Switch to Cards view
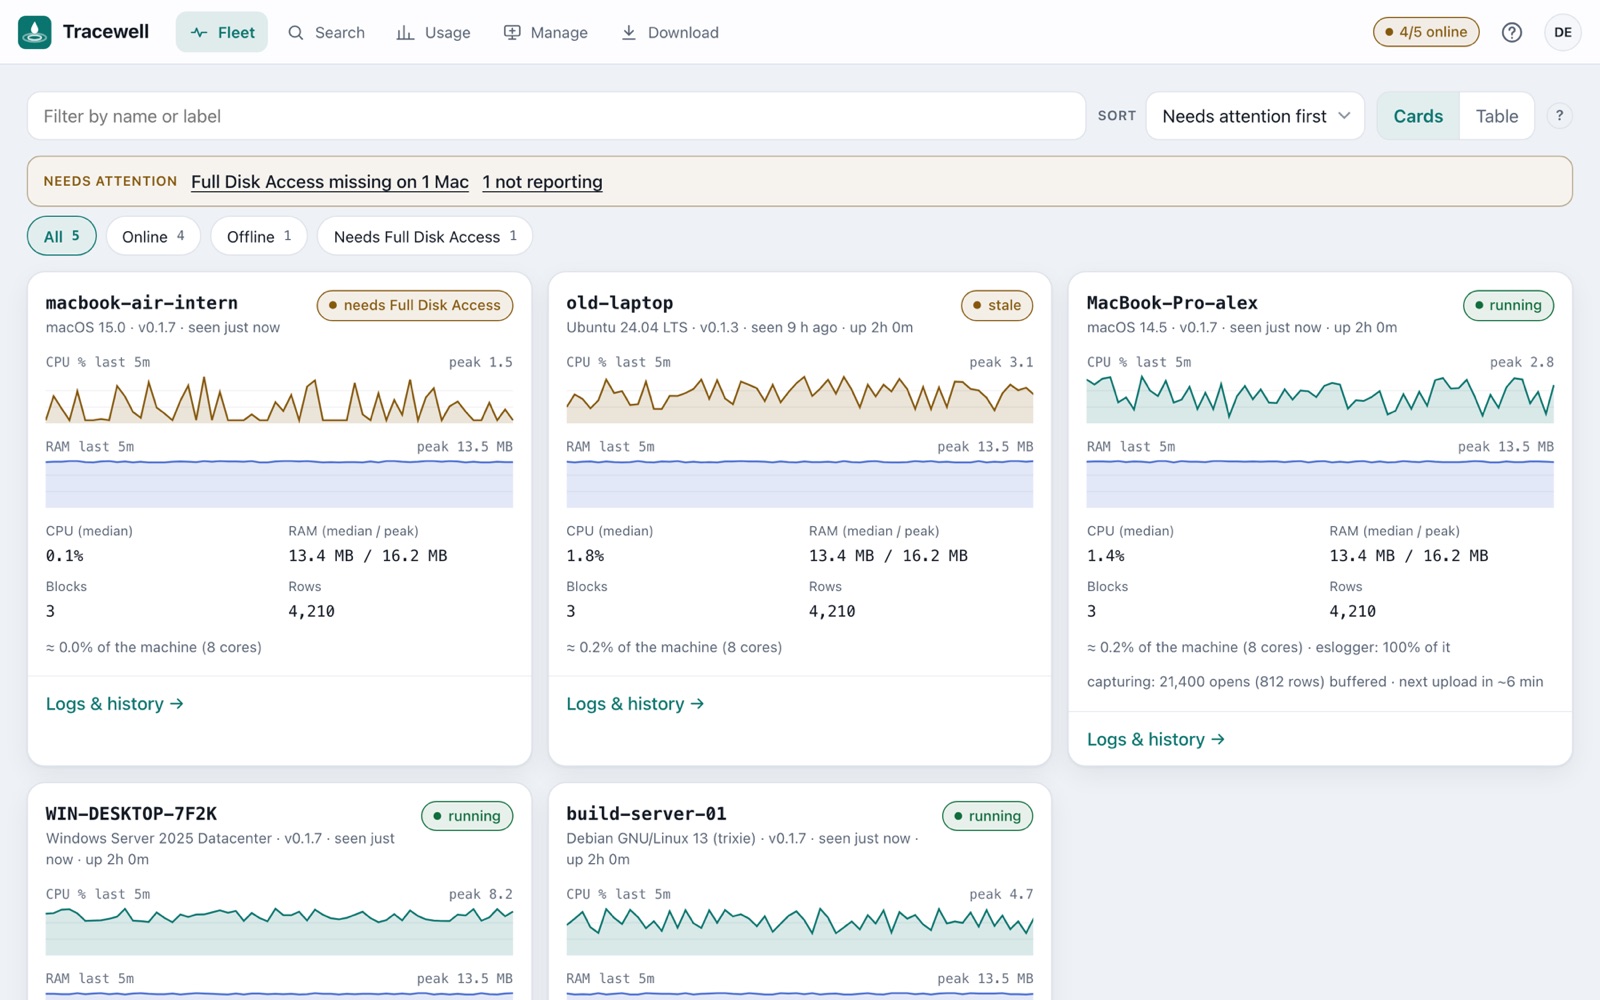Image resolution: width=1600 pixels, height=1000 pixels. [1418, 116]
